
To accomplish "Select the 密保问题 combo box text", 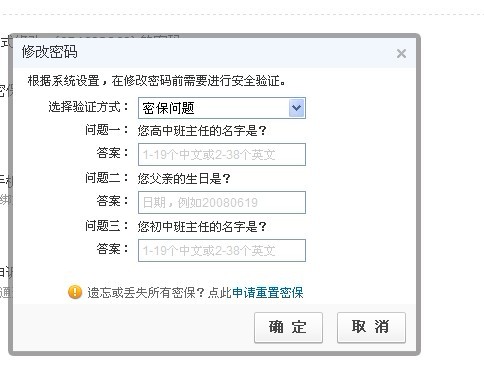I will coord(168,108).
